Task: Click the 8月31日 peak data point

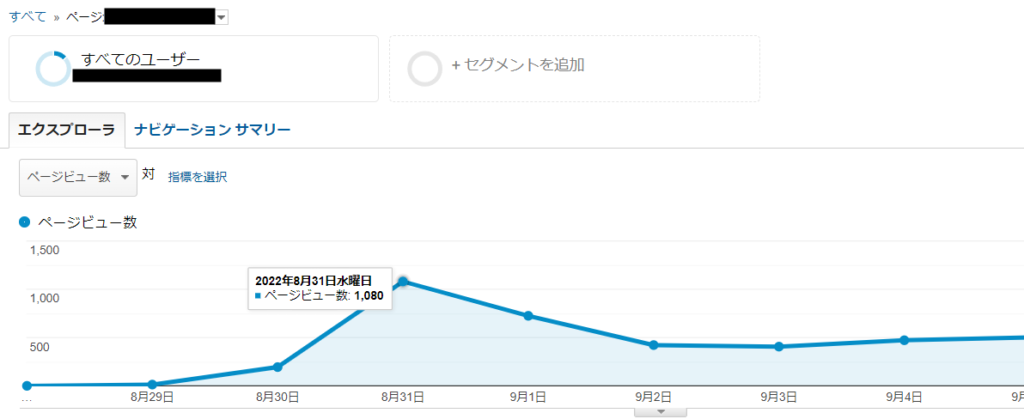Action: coord(403,282)
